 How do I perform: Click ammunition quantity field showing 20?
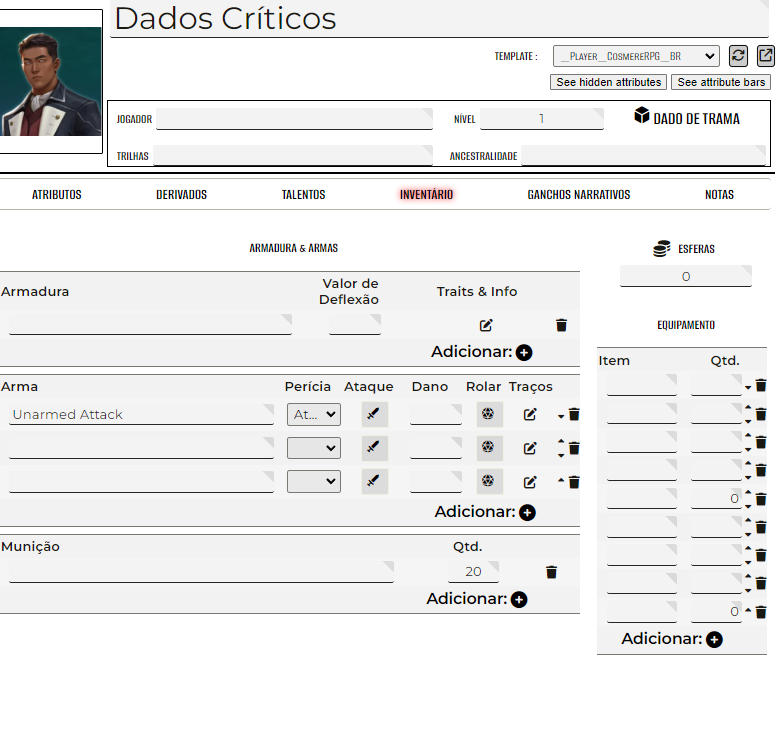tap(473, 572)
